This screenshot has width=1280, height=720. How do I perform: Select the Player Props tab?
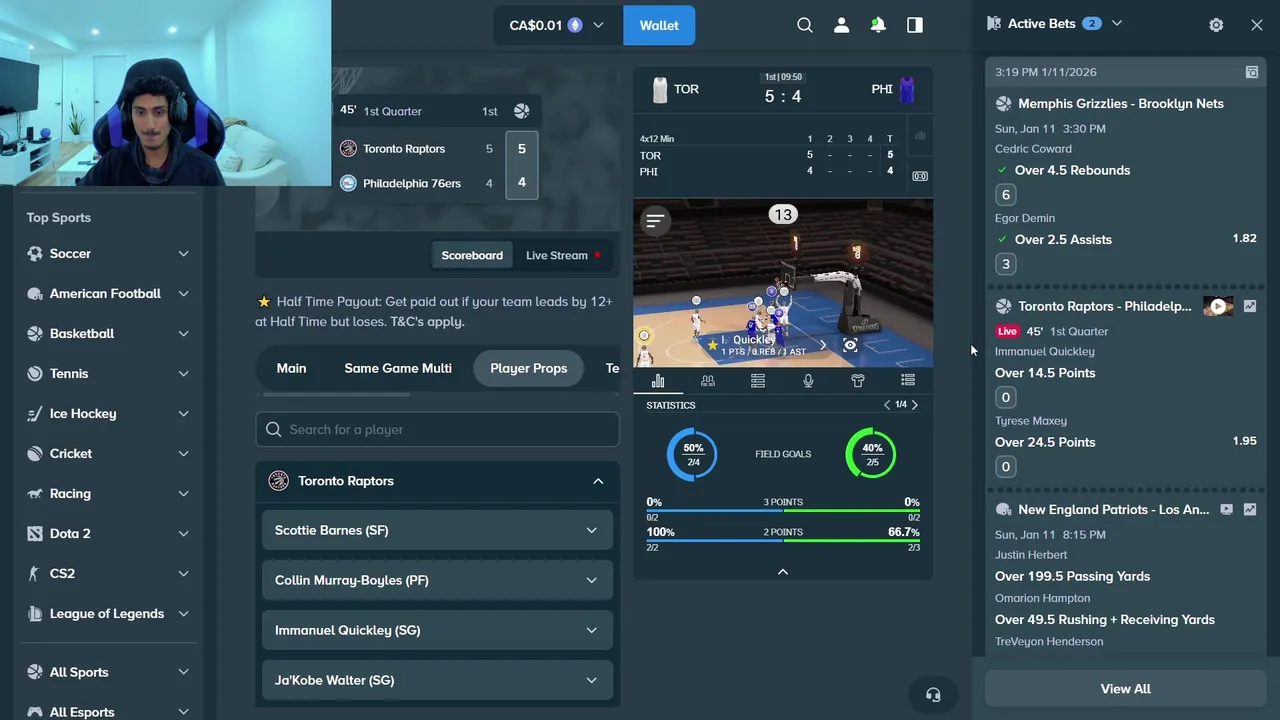point(528,368)
